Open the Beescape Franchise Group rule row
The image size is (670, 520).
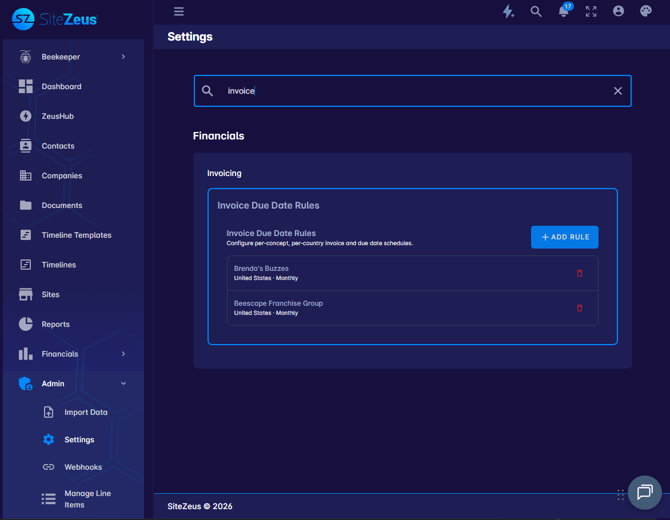click(412, 308)
